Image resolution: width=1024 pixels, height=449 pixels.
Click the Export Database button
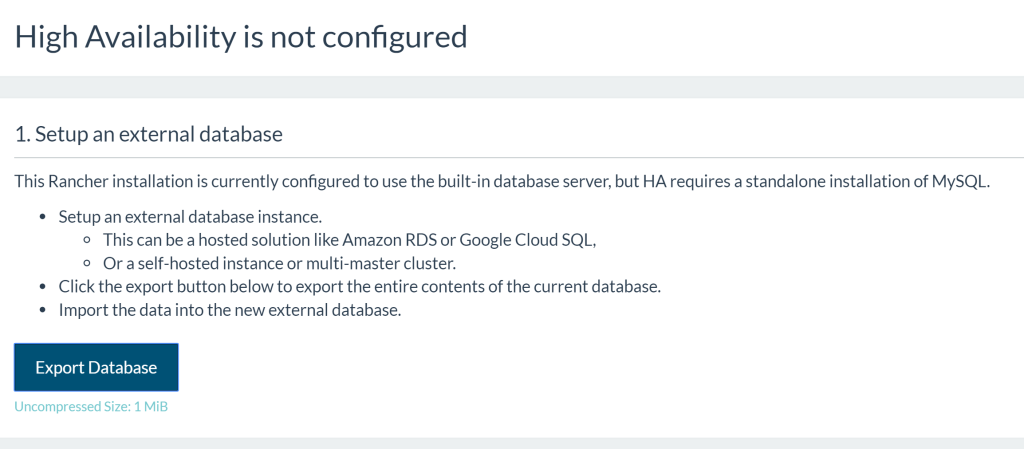[96, 368]
